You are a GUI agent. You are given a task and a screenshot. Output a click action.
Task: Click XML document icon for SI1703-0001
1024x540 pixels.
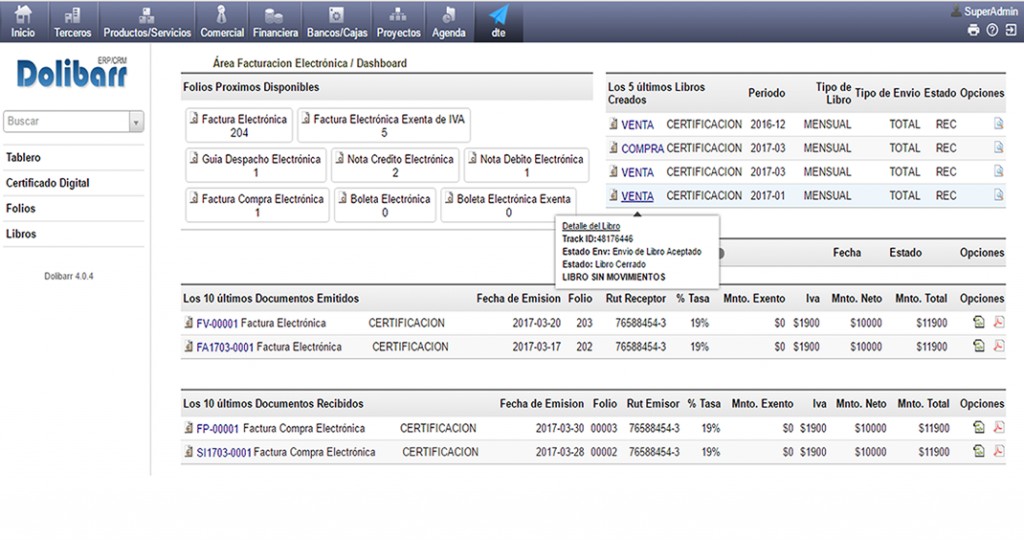[x=979, y=452]
